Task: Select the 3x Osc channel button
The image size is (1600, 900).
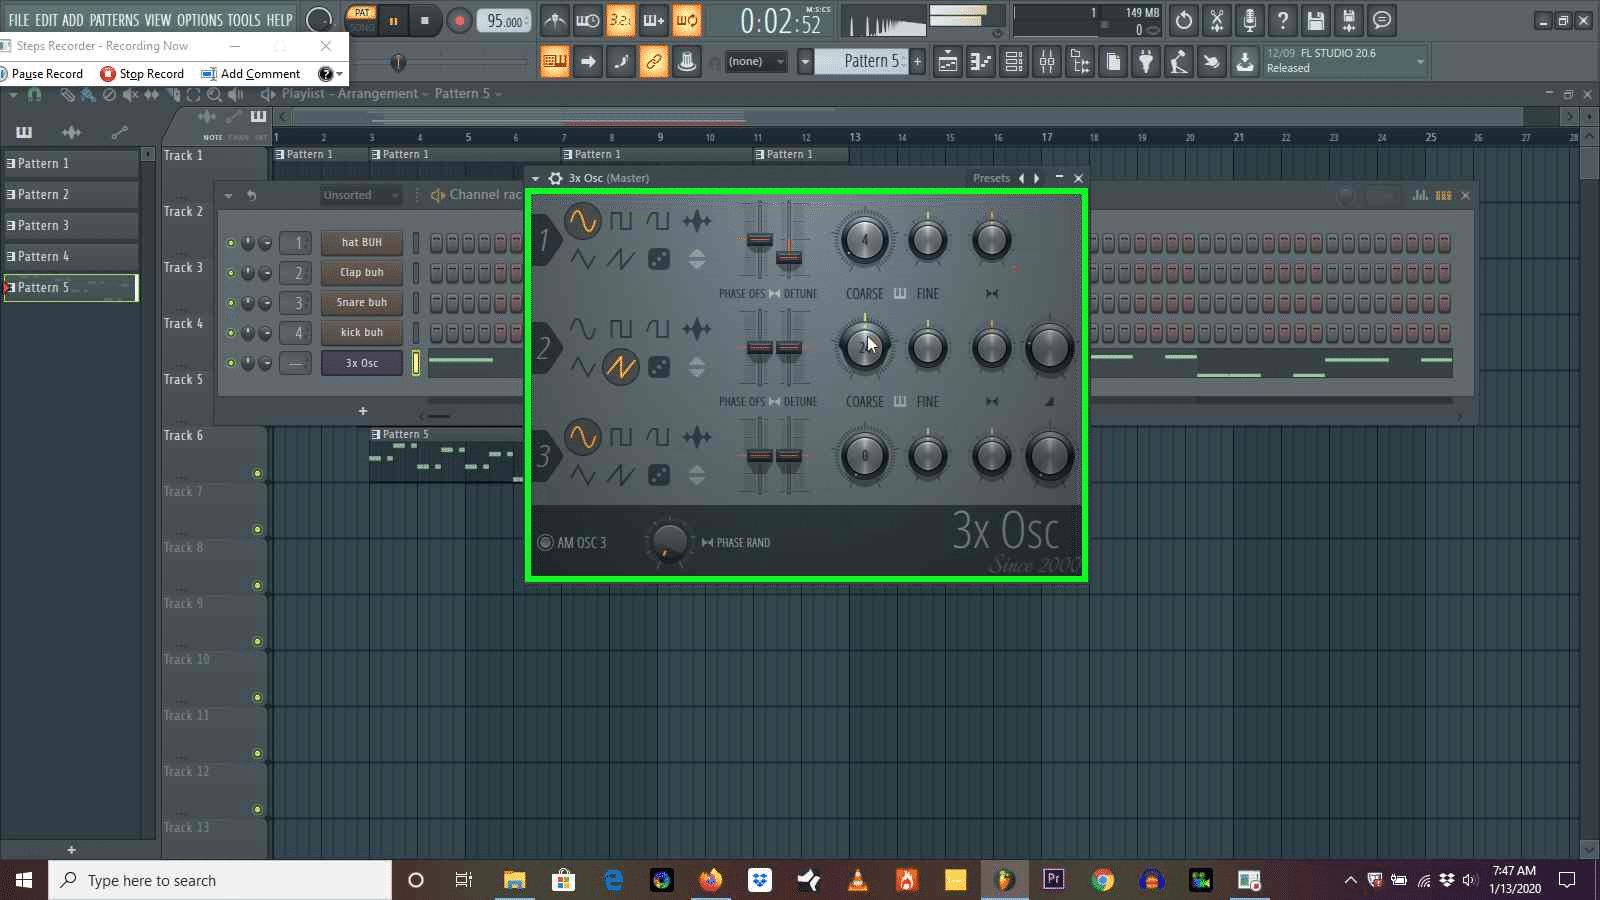Action: coord(362,363)
